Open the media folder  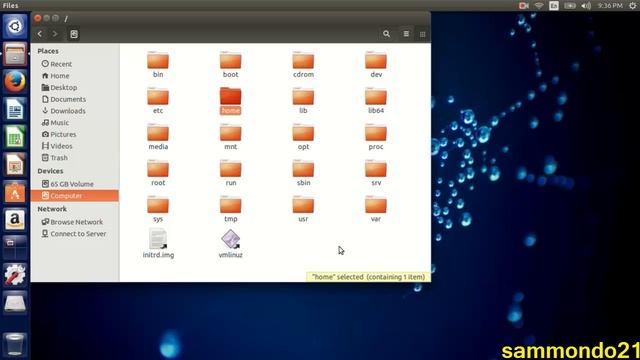pos(158,136)
